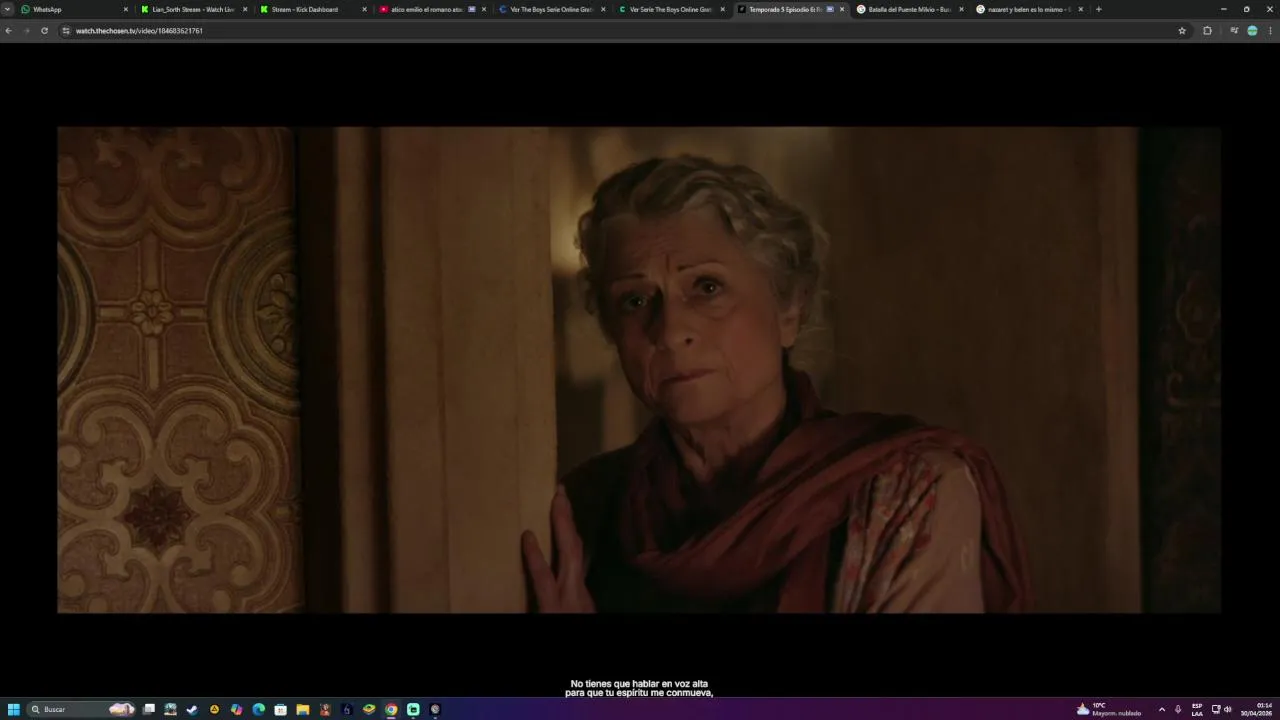Open the volume control in tray

(x=1228, y=709)
